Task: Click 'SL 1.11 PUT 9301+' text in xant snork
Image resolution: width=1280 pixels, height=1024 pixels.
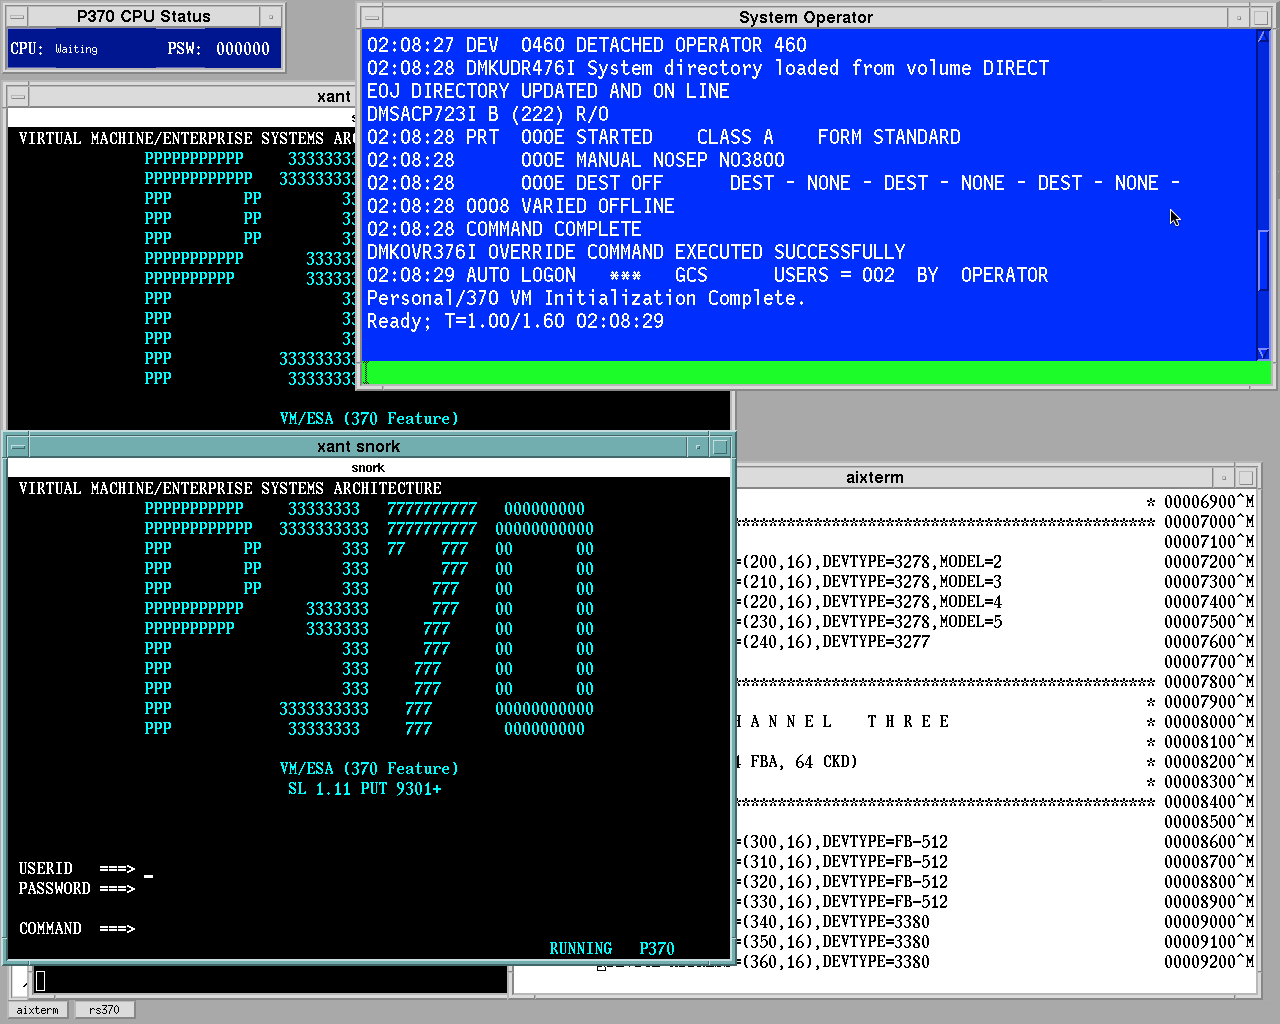Action: pyautogui.click(x=365, y=789)
